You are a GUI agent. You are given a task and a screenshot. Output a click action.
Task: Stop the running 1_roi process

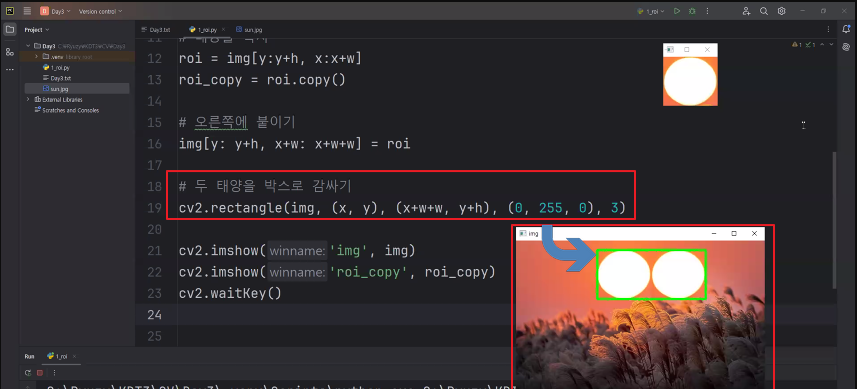(x=40, y=373)
